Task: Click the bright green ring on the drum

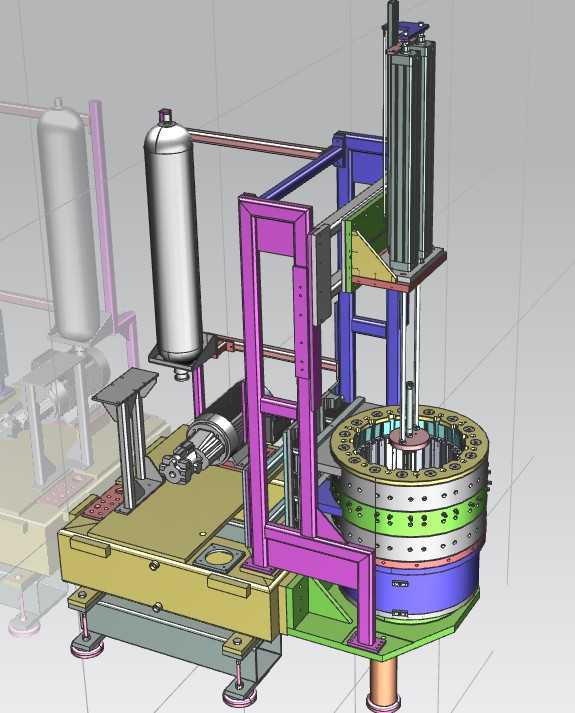Action: point(414,513)
